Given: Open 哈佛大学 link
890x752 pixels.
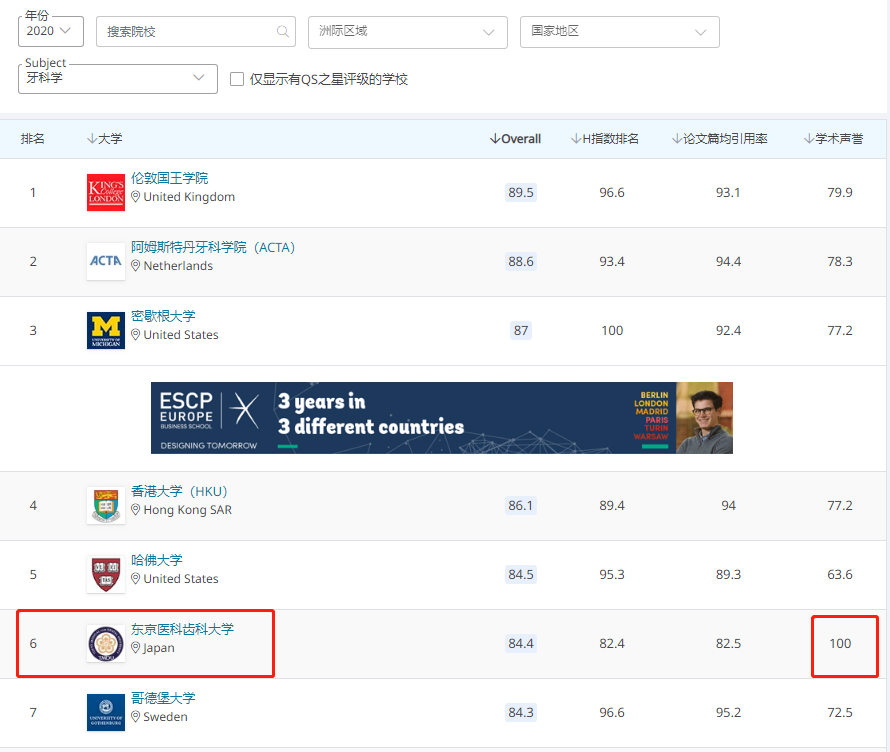Looking at the screenshot, I should (x=157, y=560).
